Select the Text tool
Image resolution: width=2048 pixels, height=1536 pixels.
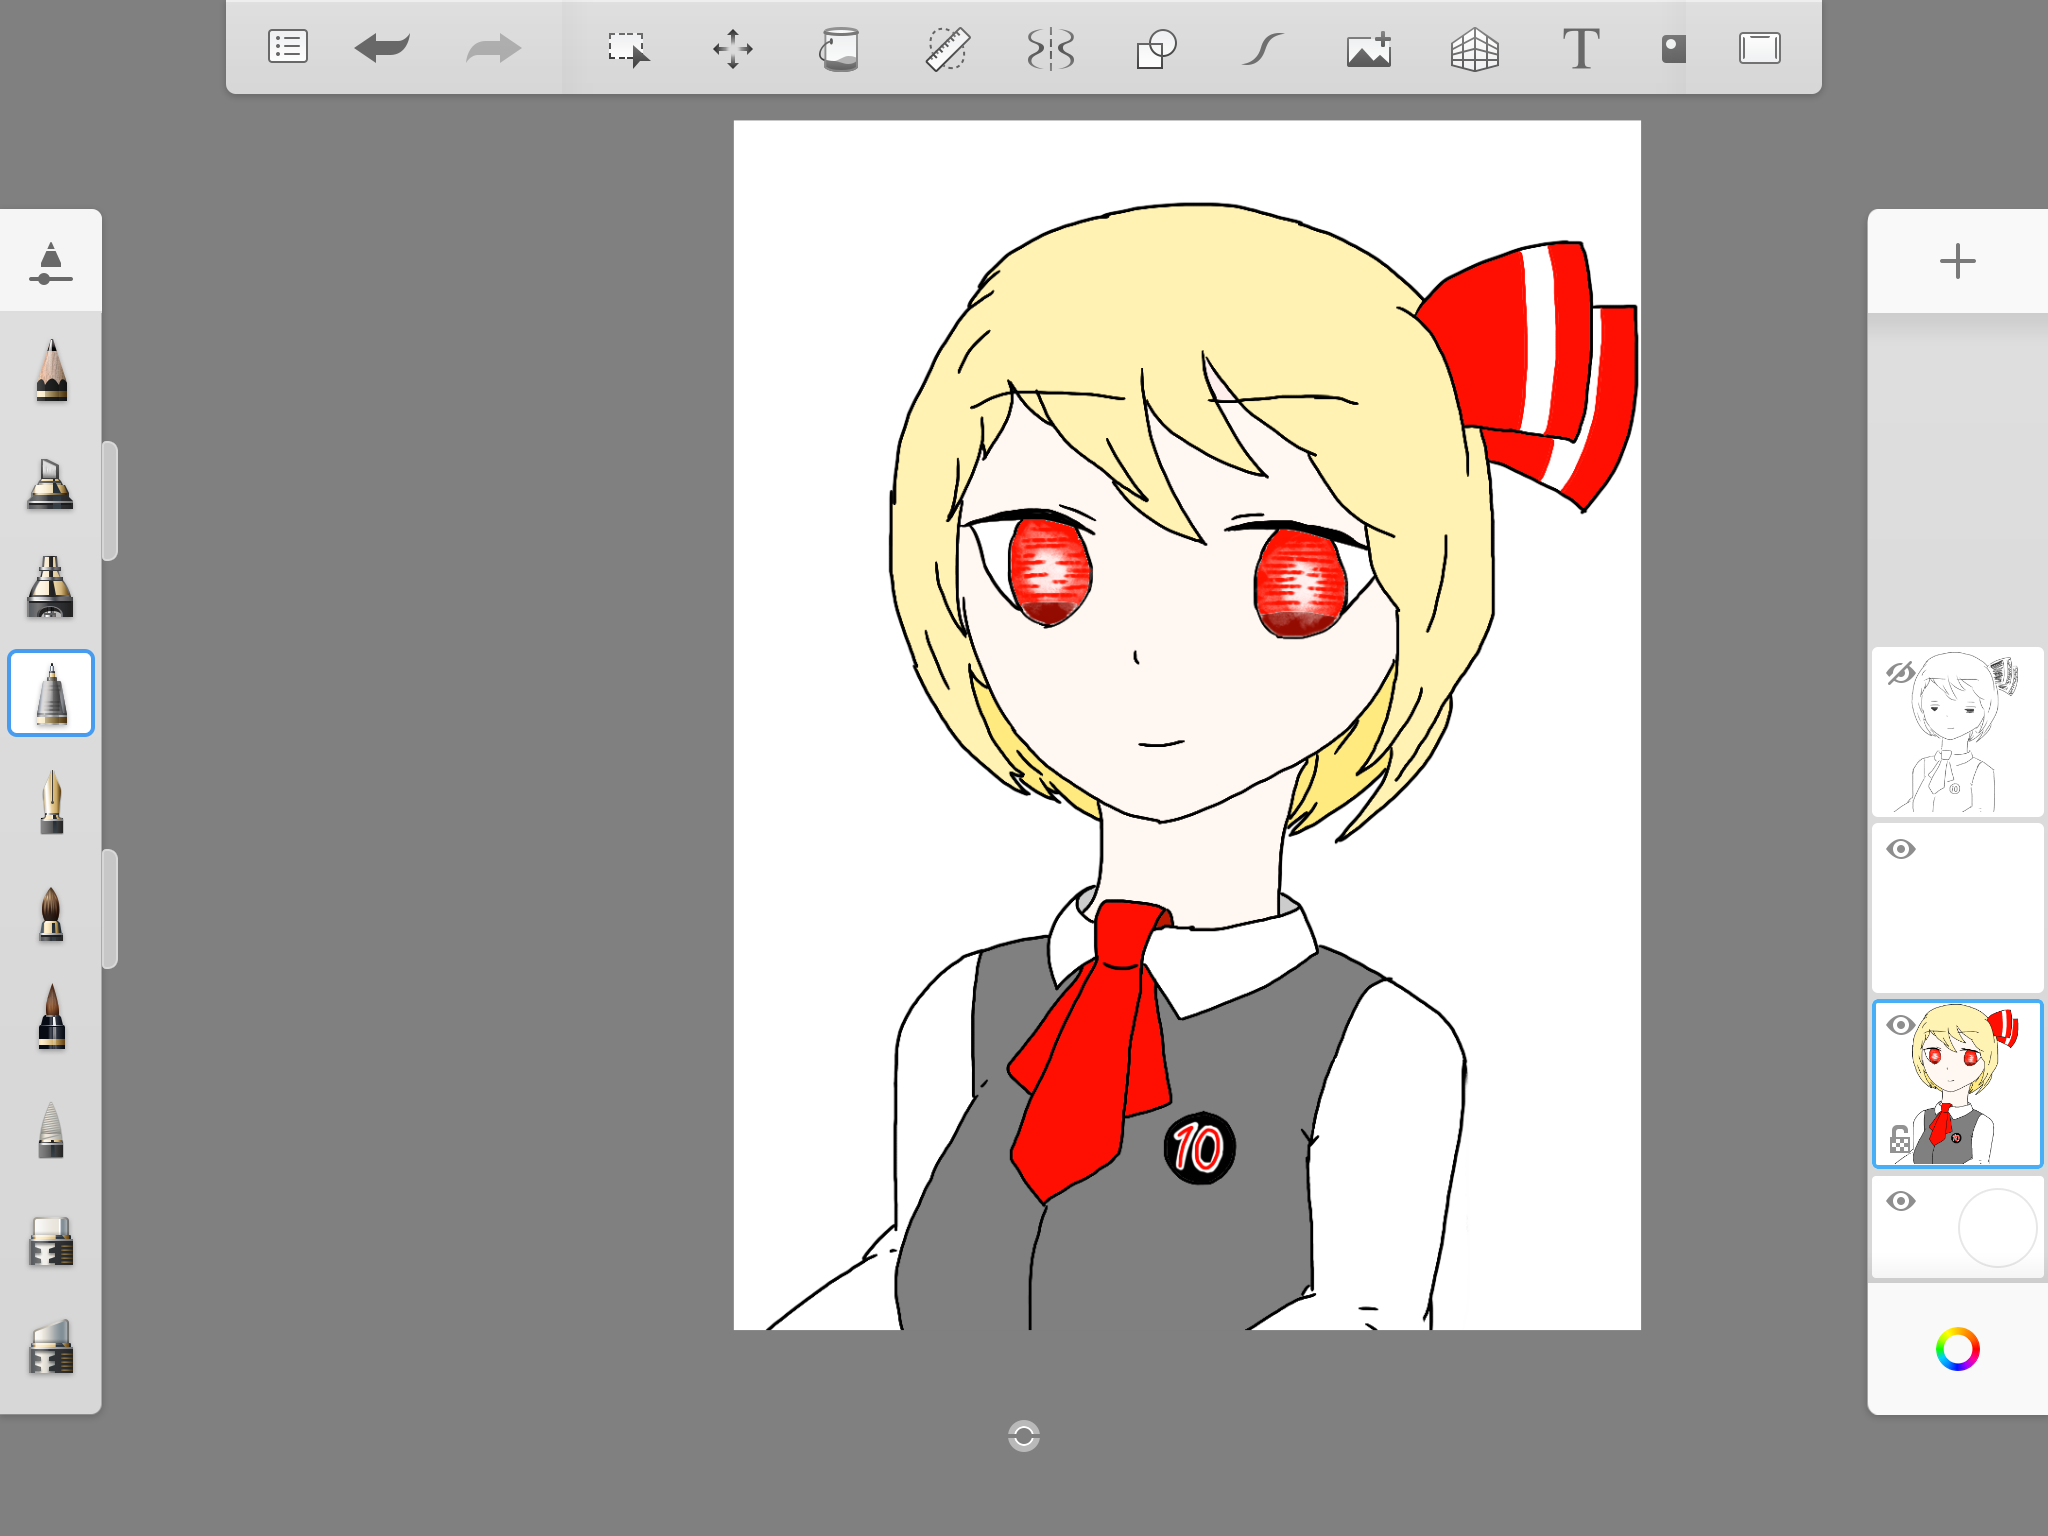[1581, 48]
